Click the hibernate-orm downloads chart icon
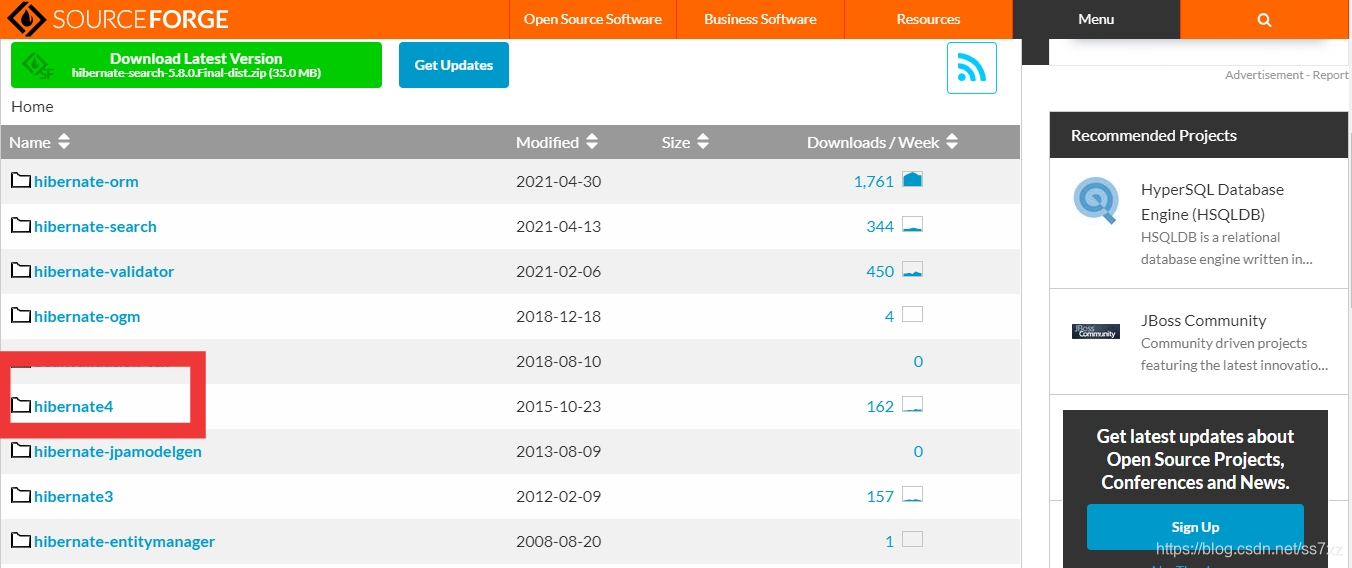1352x568 pixels. 912,180
